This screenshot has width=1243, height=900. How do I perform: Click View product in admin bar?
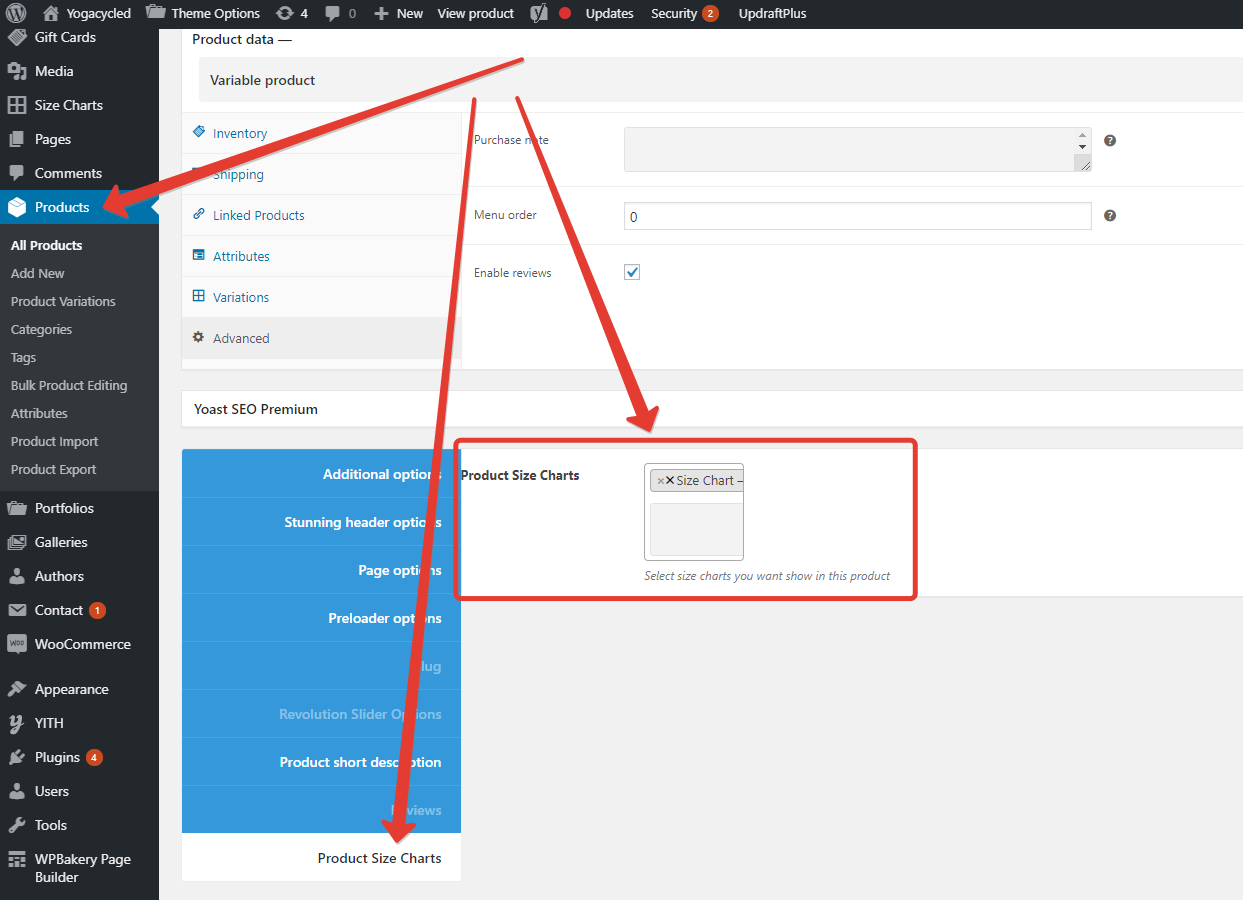[475, 13]
